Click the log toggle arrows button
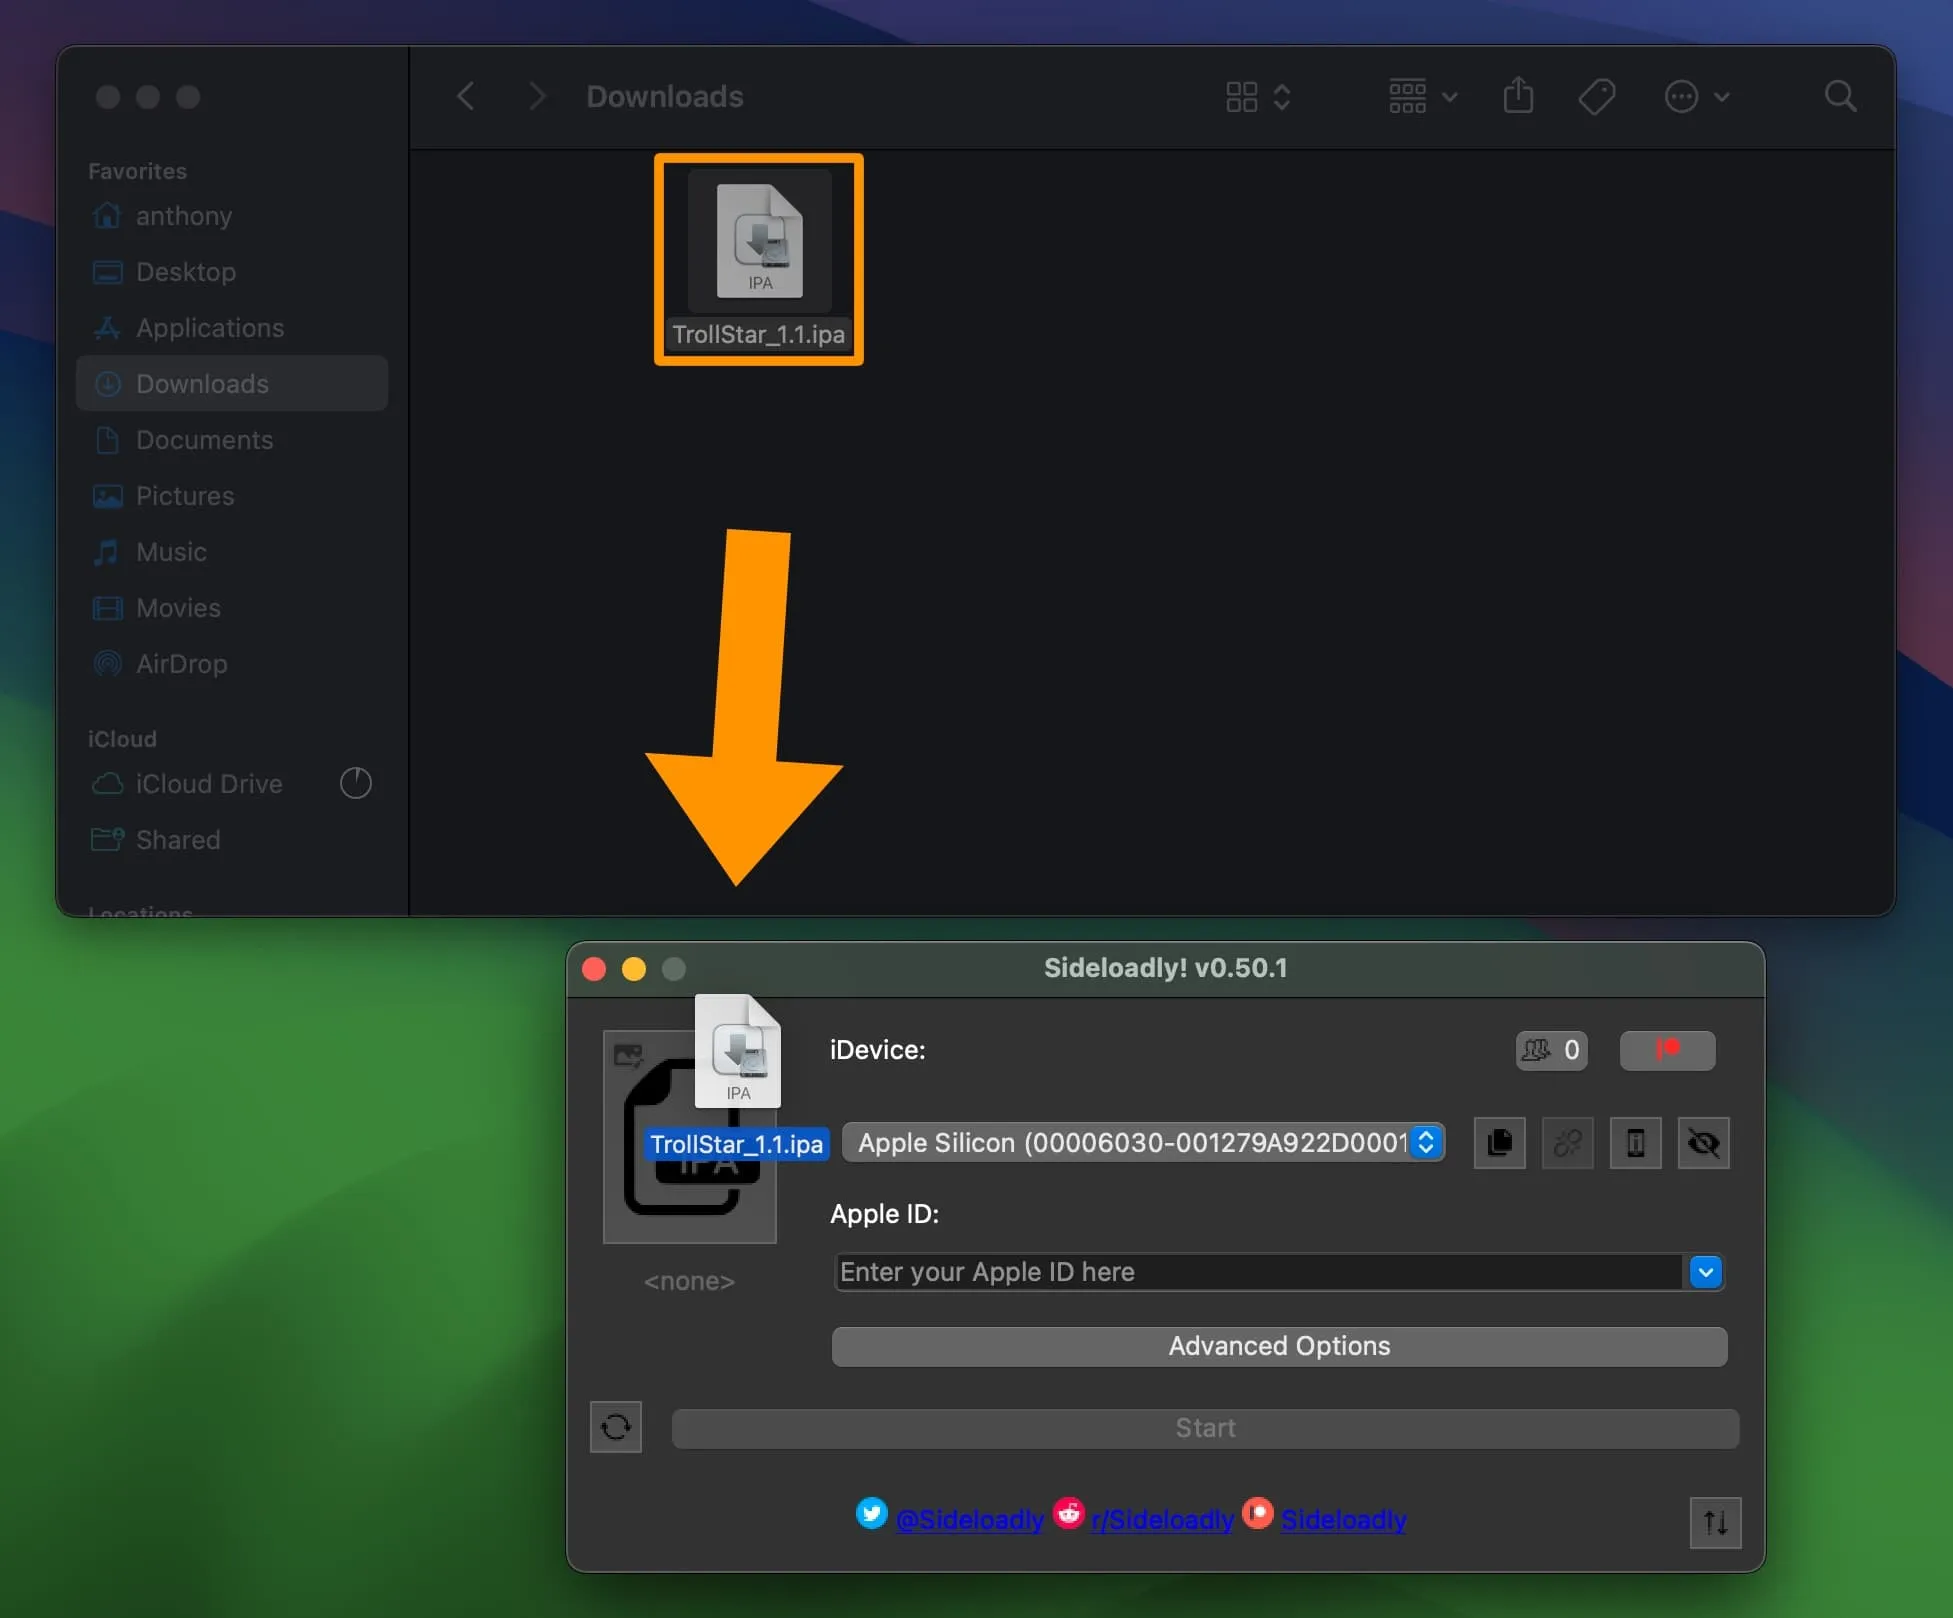 click(x=1716, y=1523)
